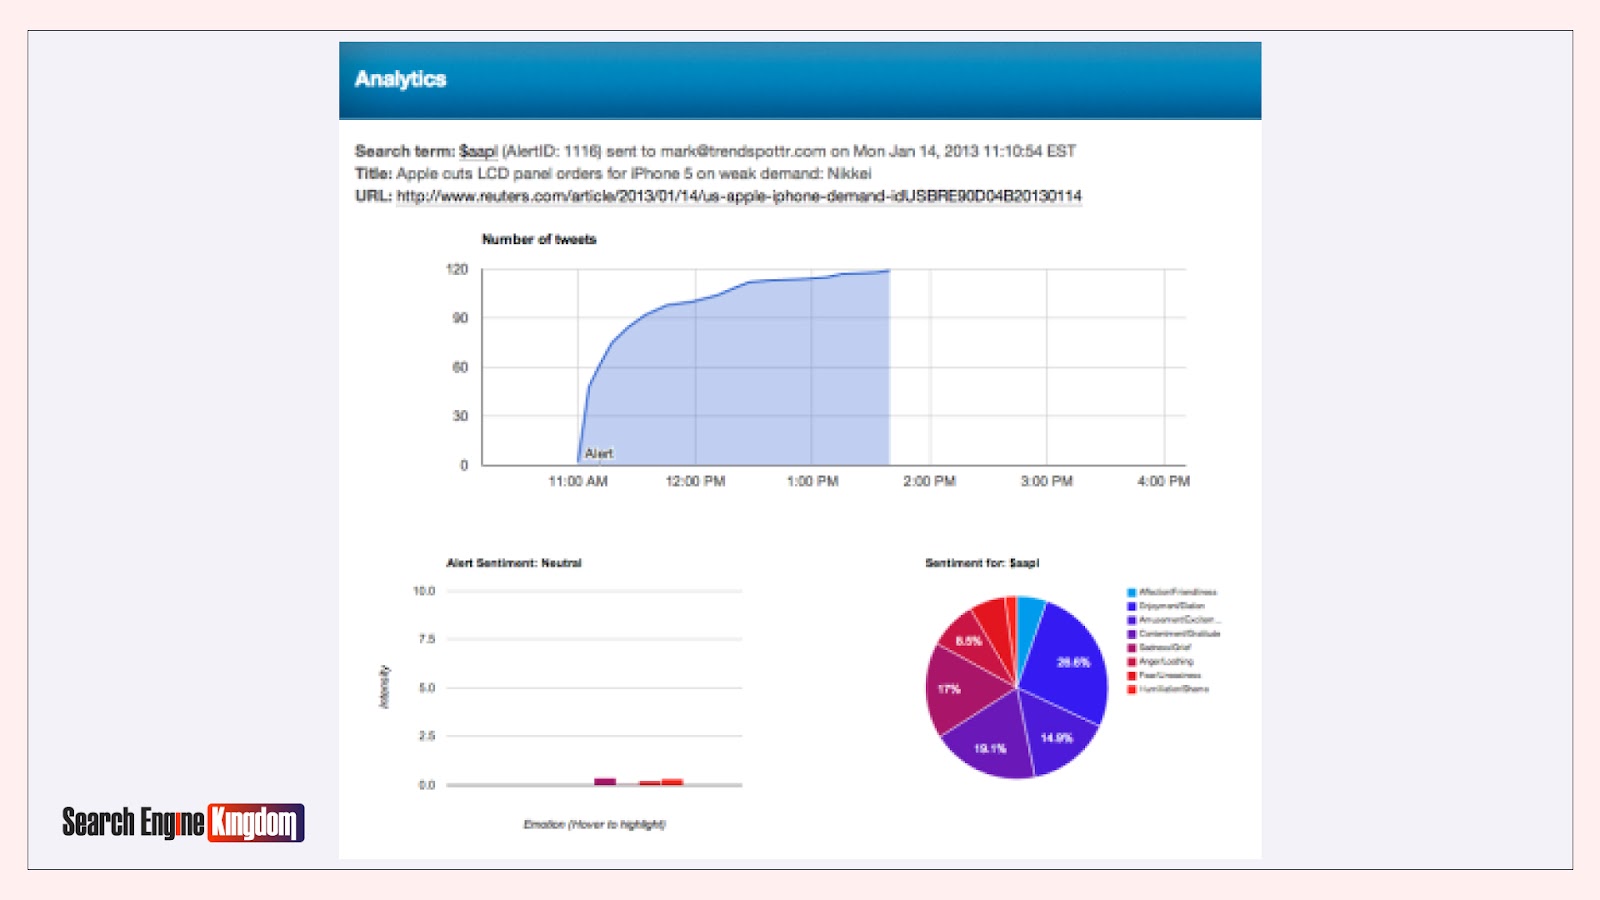Screen dimensions: 1600x900
Task: Open the Reuters article URL link
Action: [739, 196]
